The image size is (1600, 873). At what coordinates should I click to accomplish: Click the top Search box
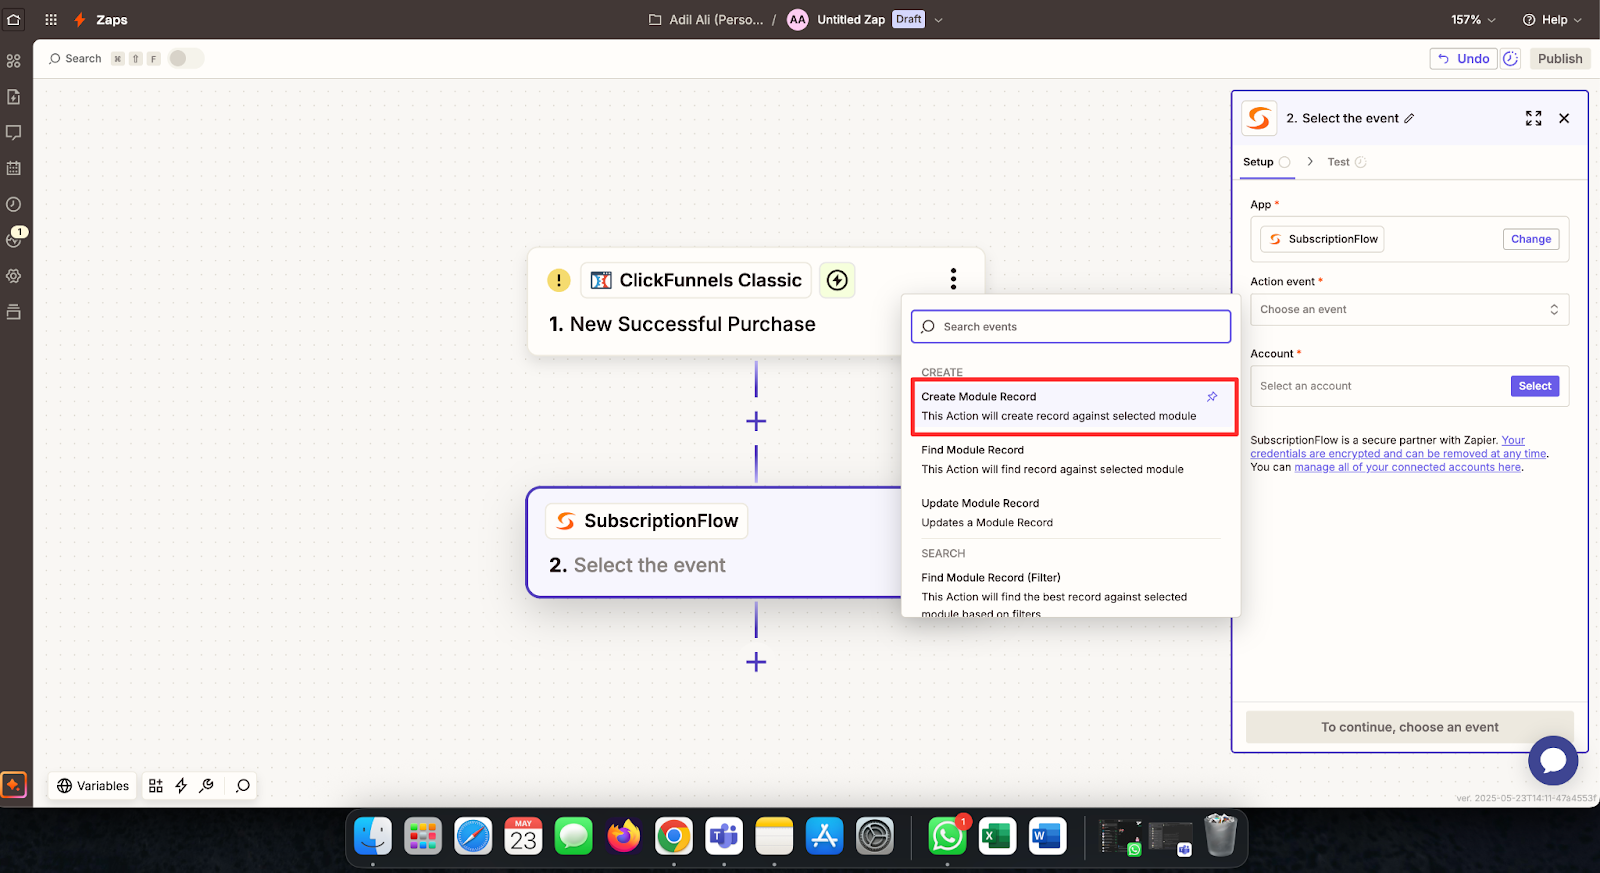(75, 59)
